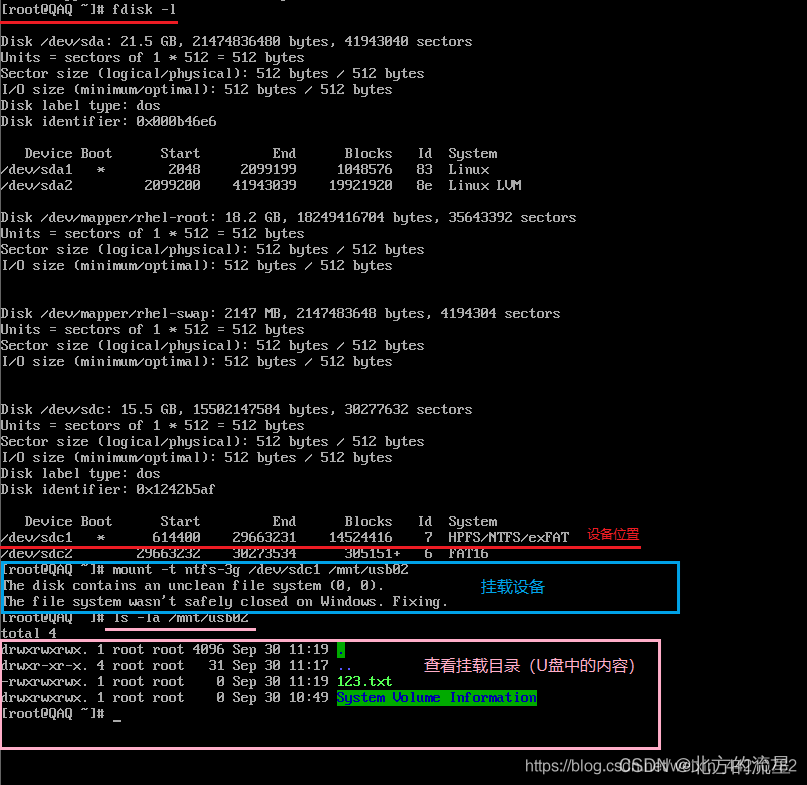Place cursor at the blinking terminal prompt
Screen dimensions: 807x785
point(116,717)
